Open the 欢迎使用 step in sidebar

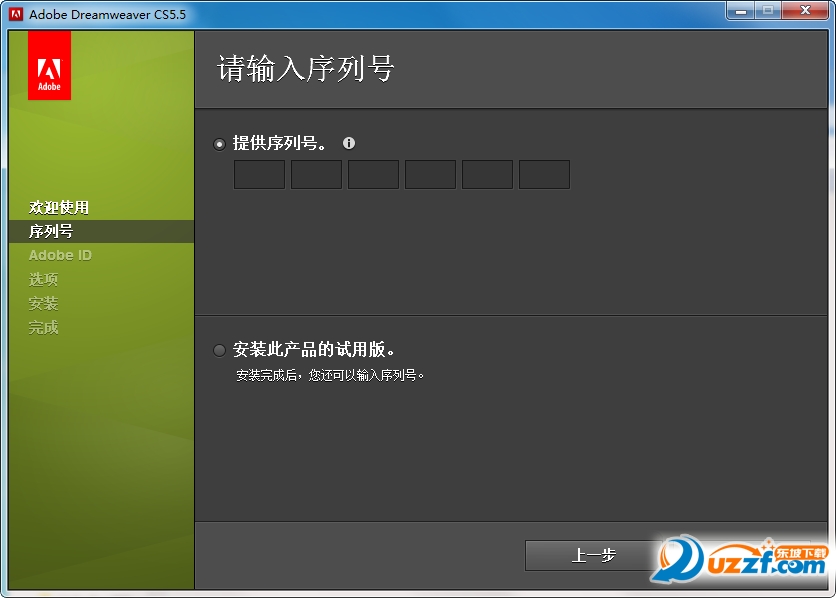tap(59, 207)
